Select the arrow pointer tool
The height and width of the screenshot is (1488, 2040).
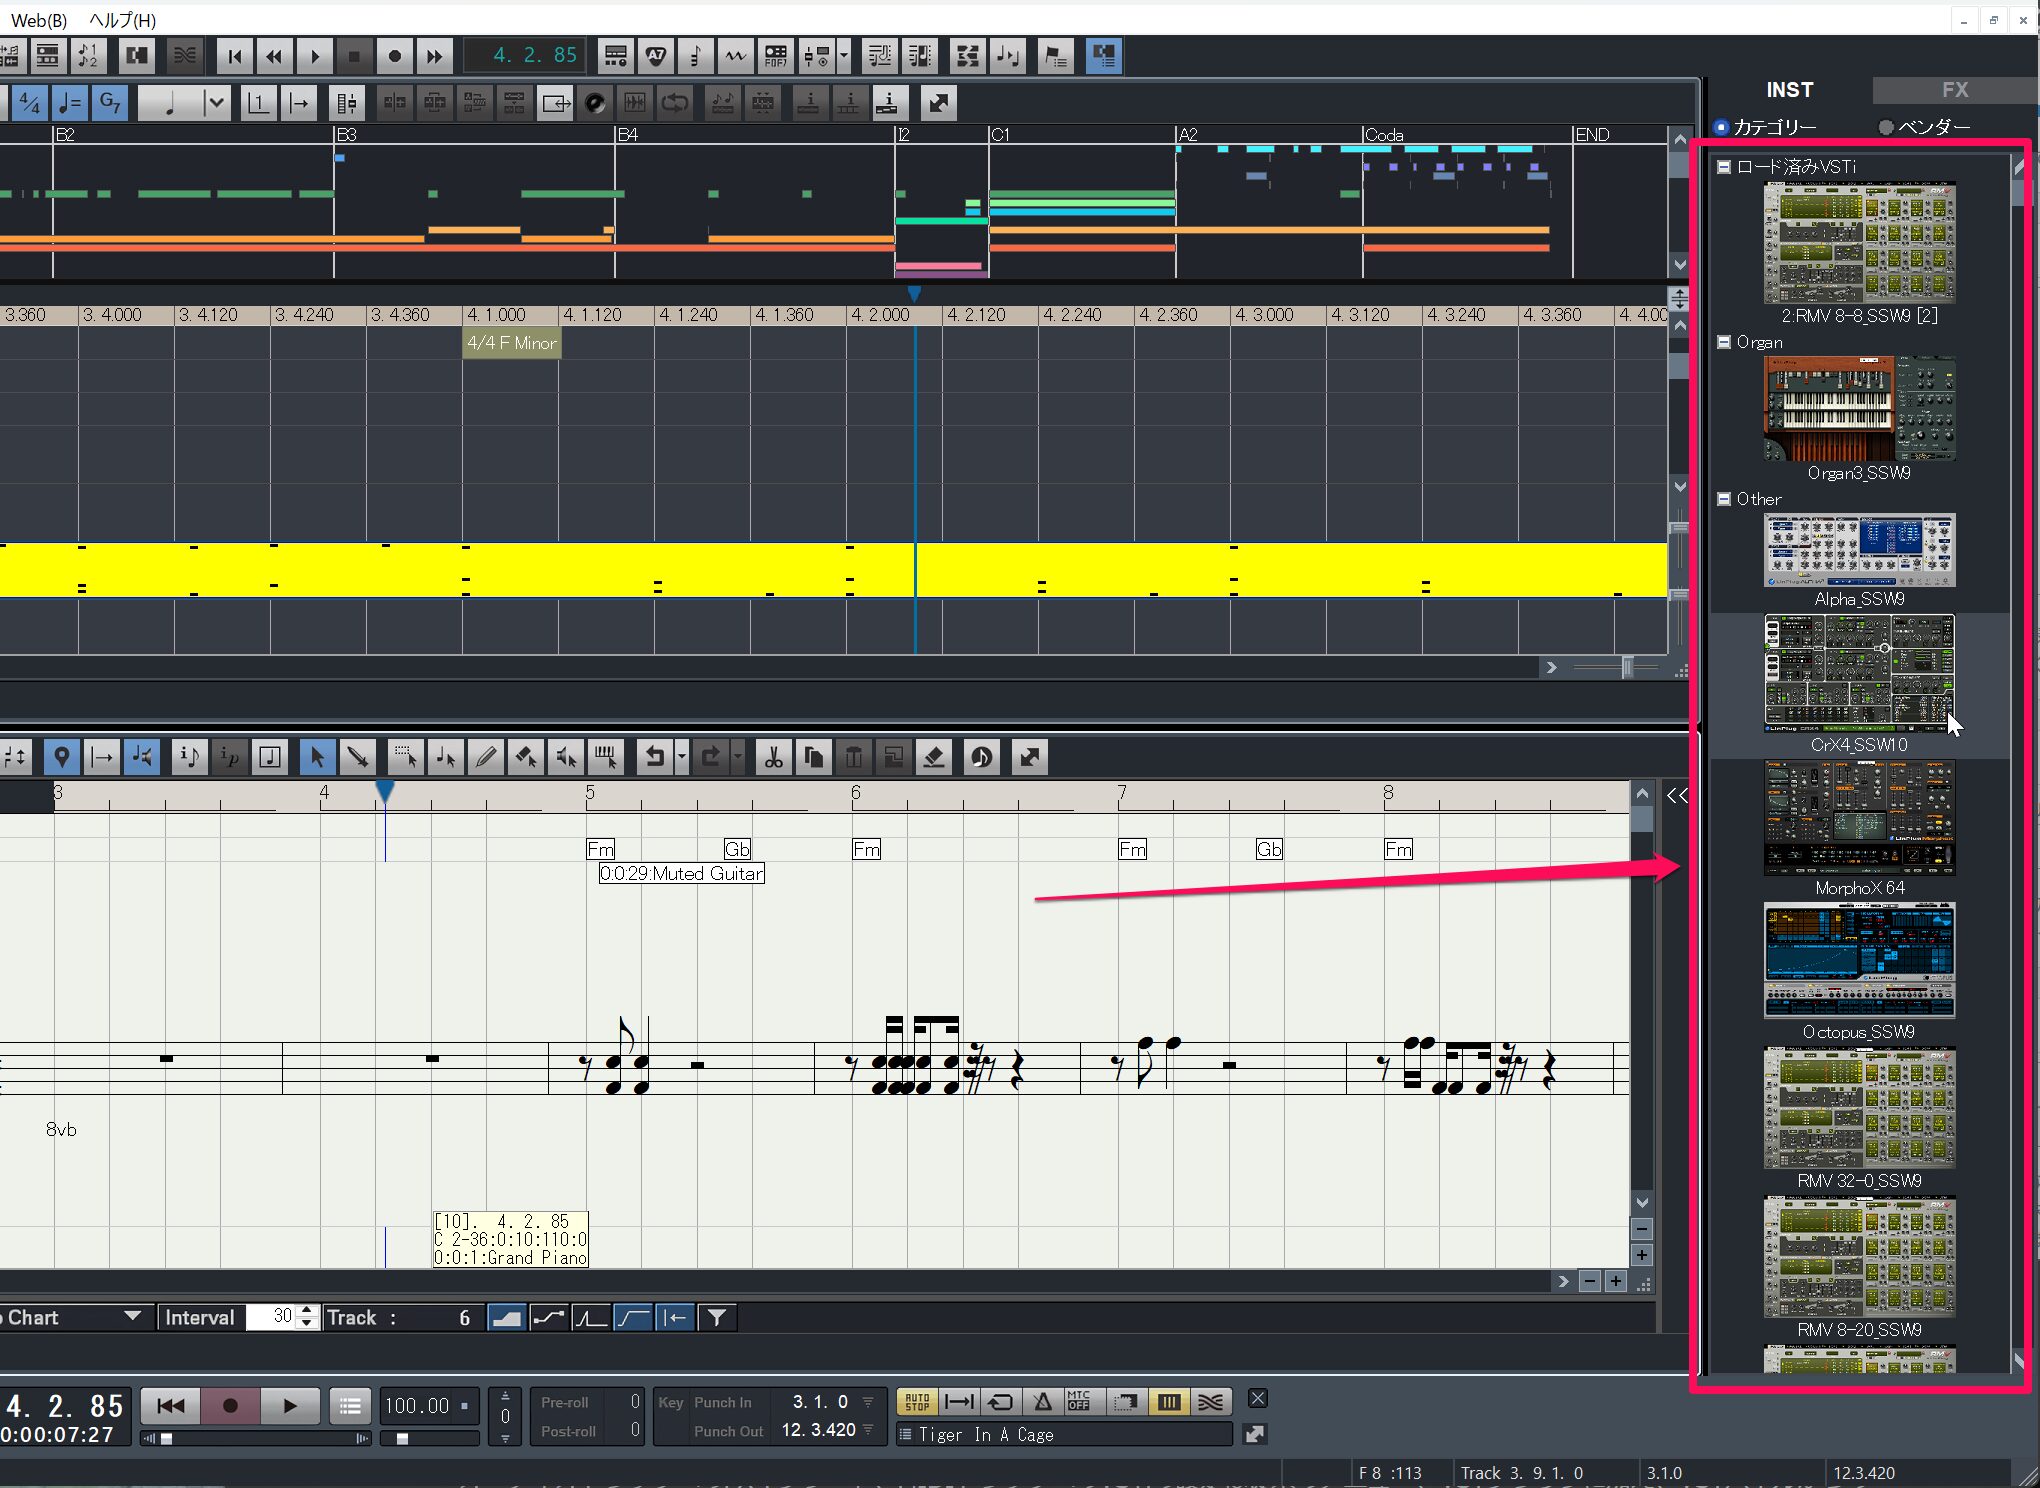click(x=317, y=757)
